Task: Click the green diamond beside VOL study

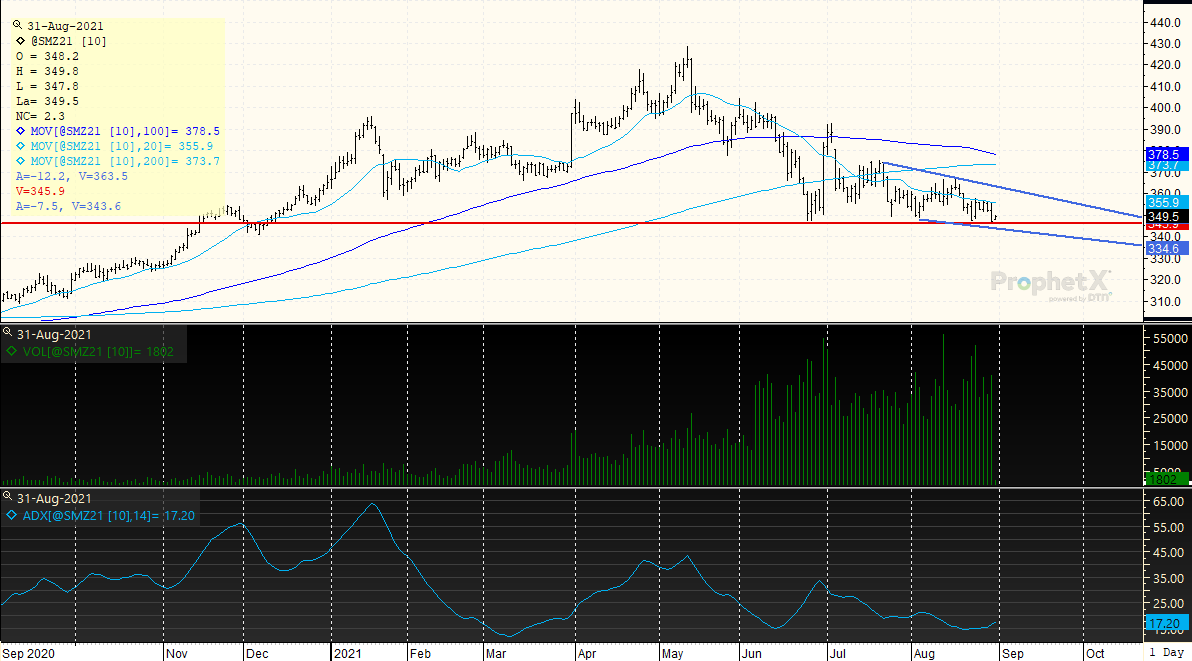Action: [x=12, y=351]
